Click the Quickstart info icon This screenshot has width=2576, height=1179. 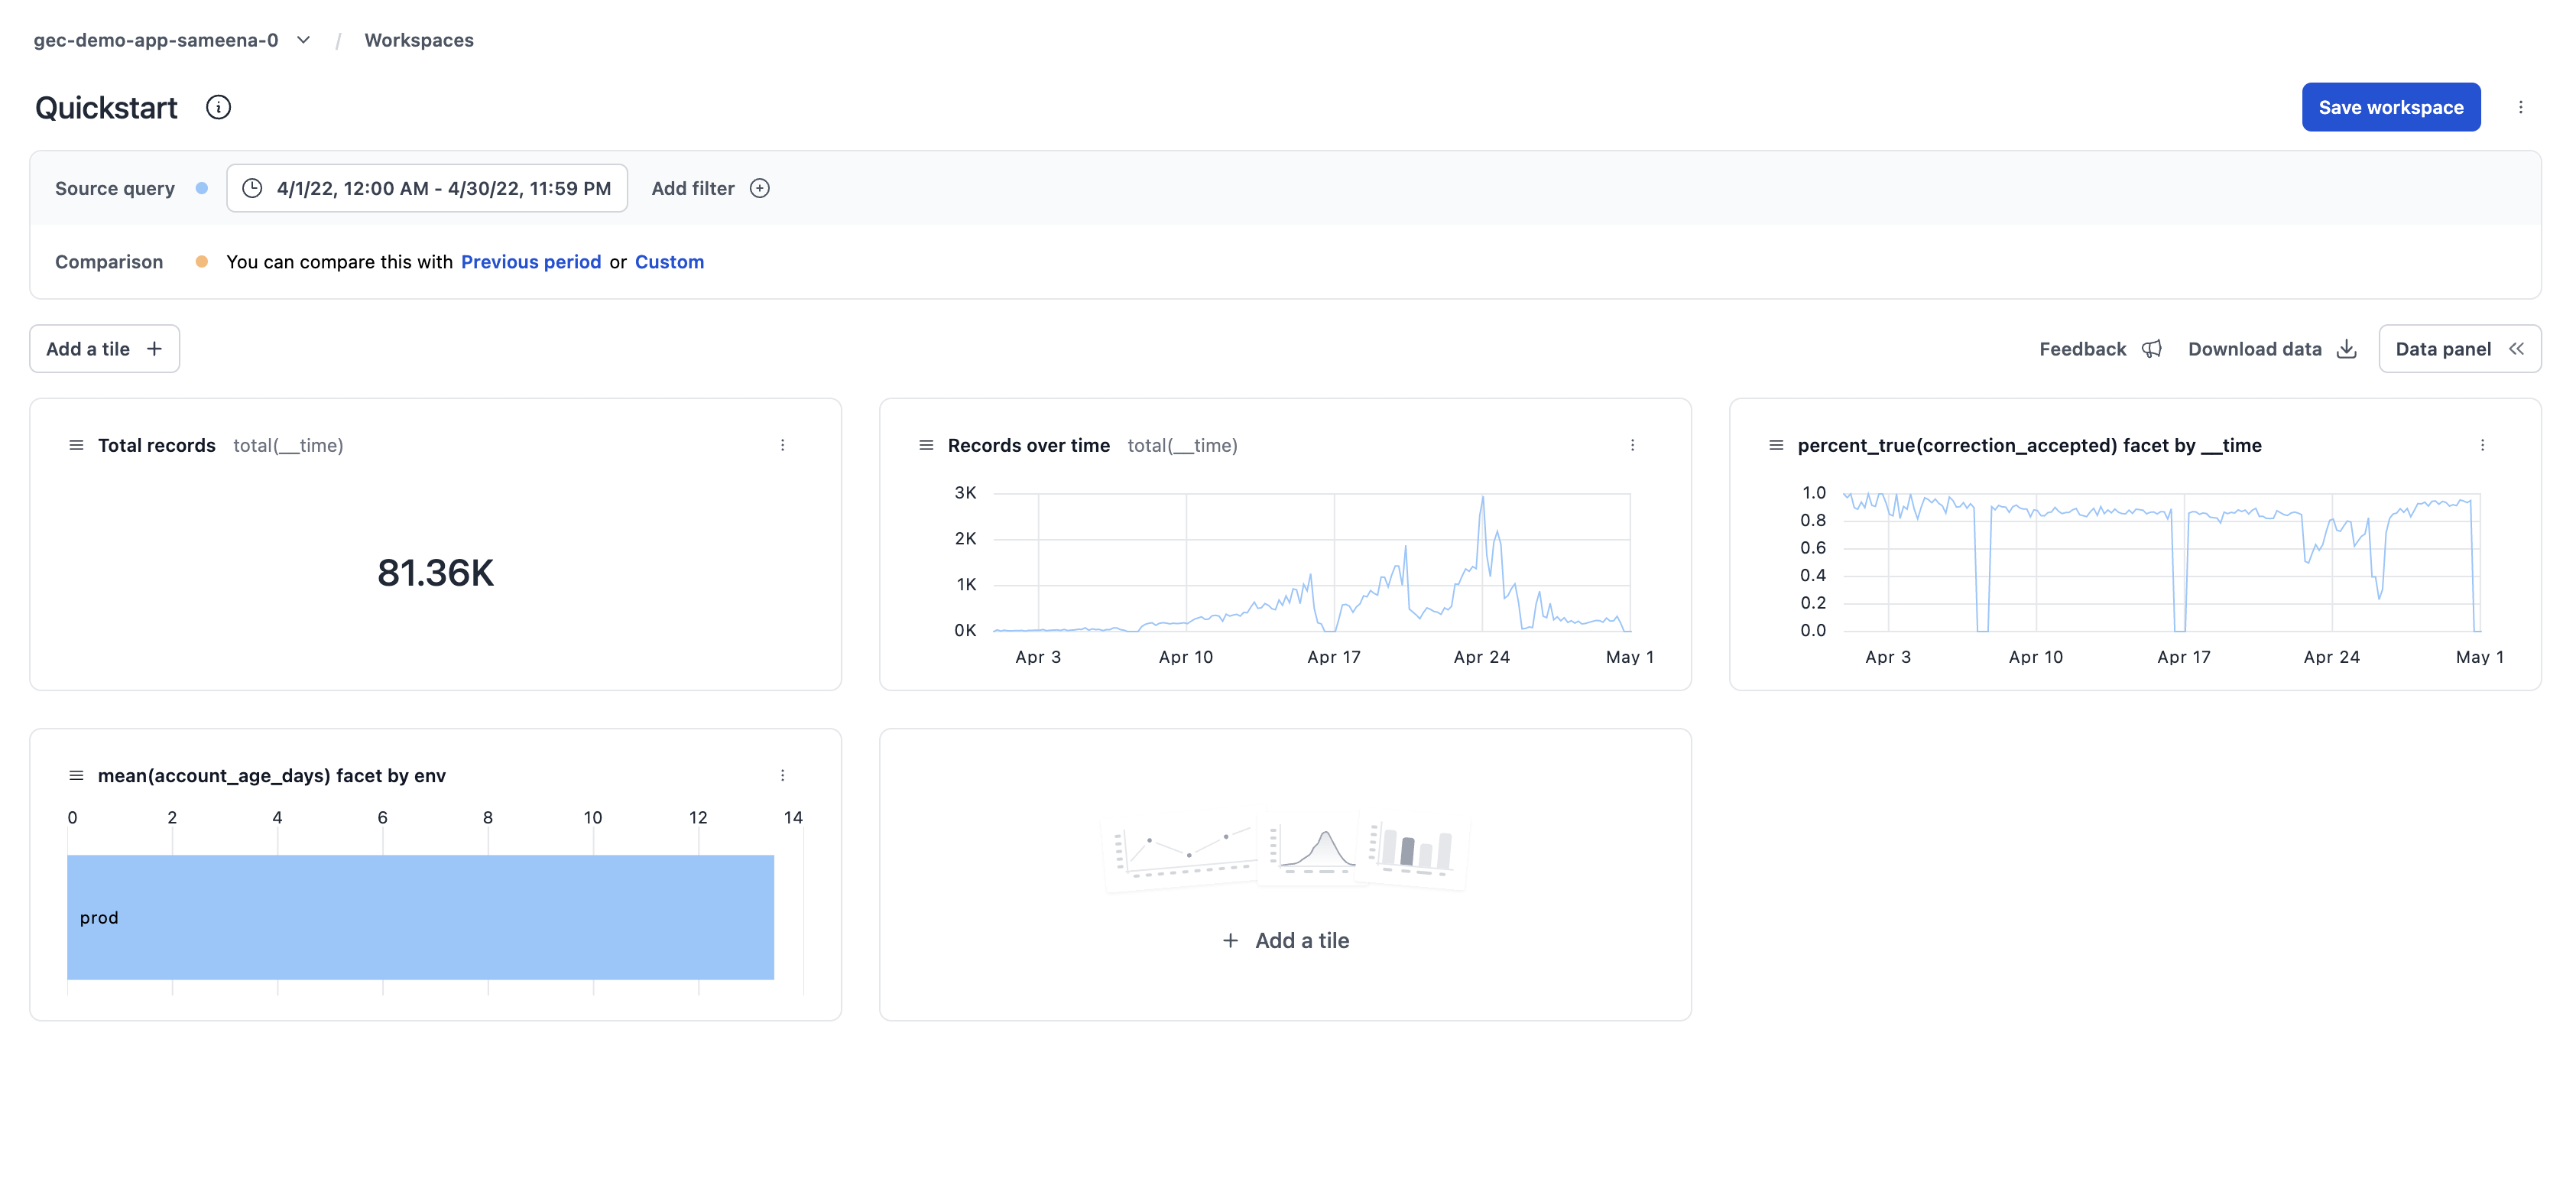218,107
